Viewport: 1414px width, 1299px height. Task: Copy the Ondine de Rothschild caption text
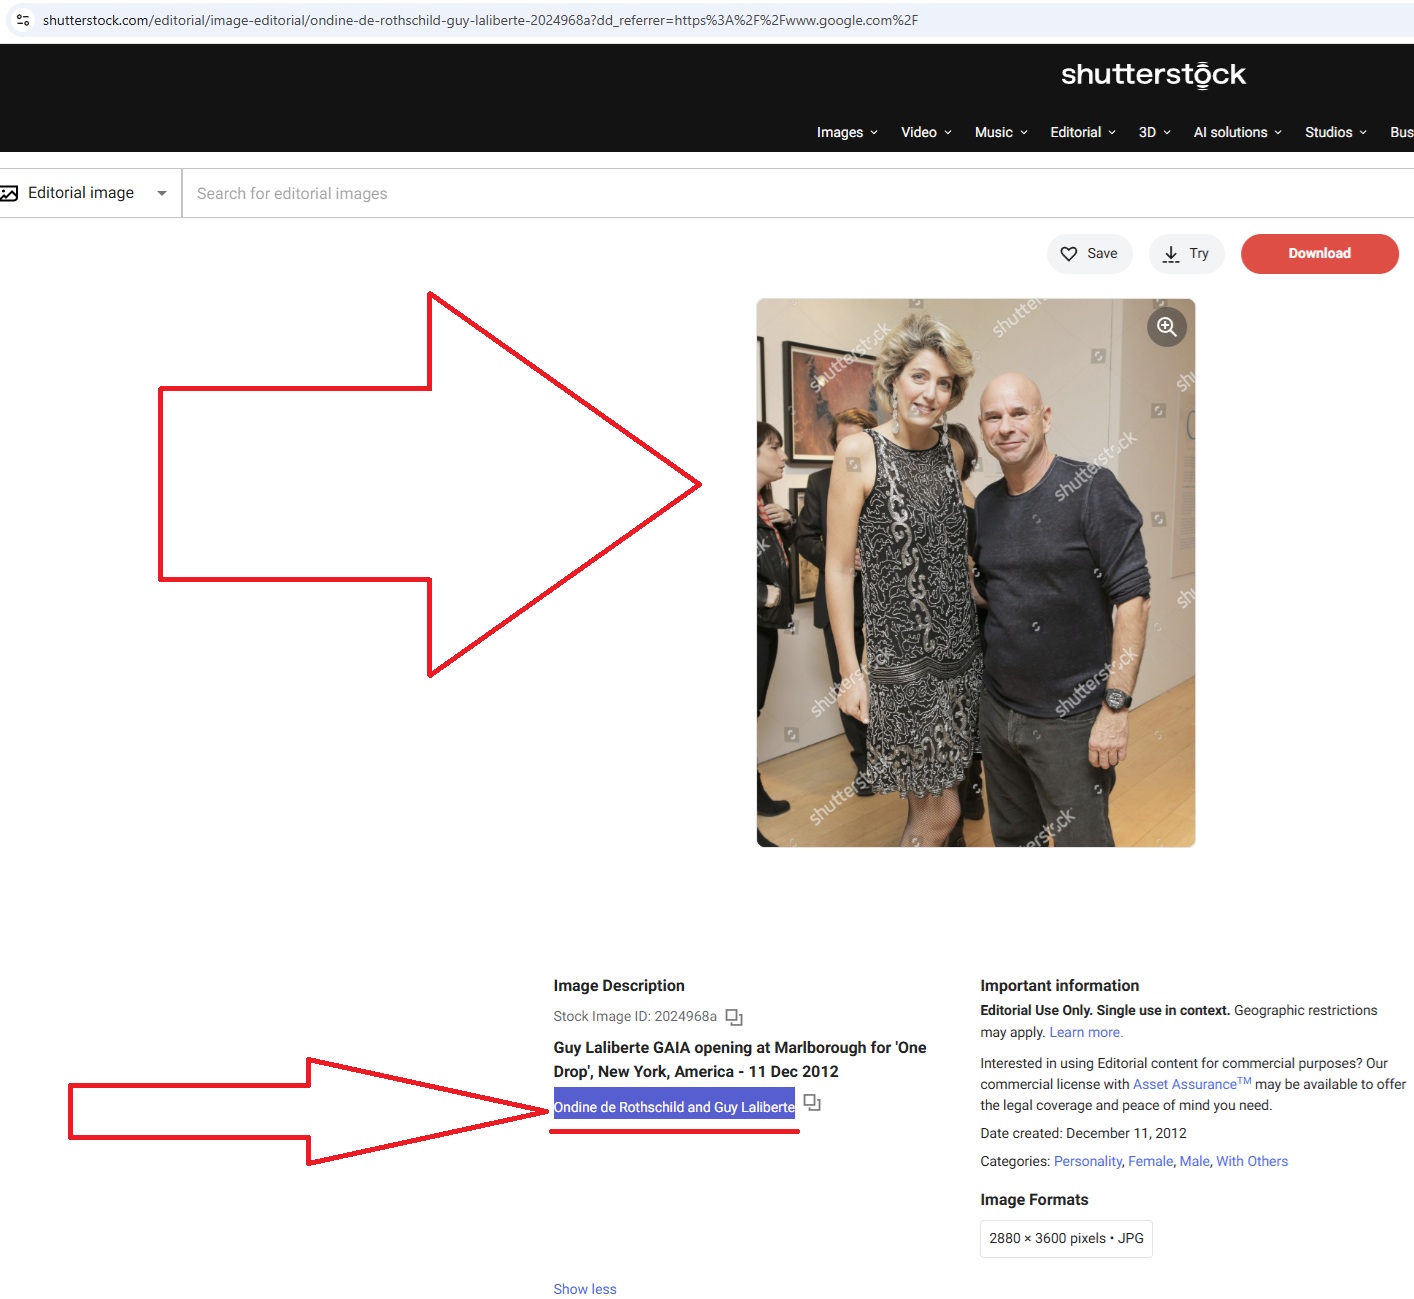[812, 1103]
